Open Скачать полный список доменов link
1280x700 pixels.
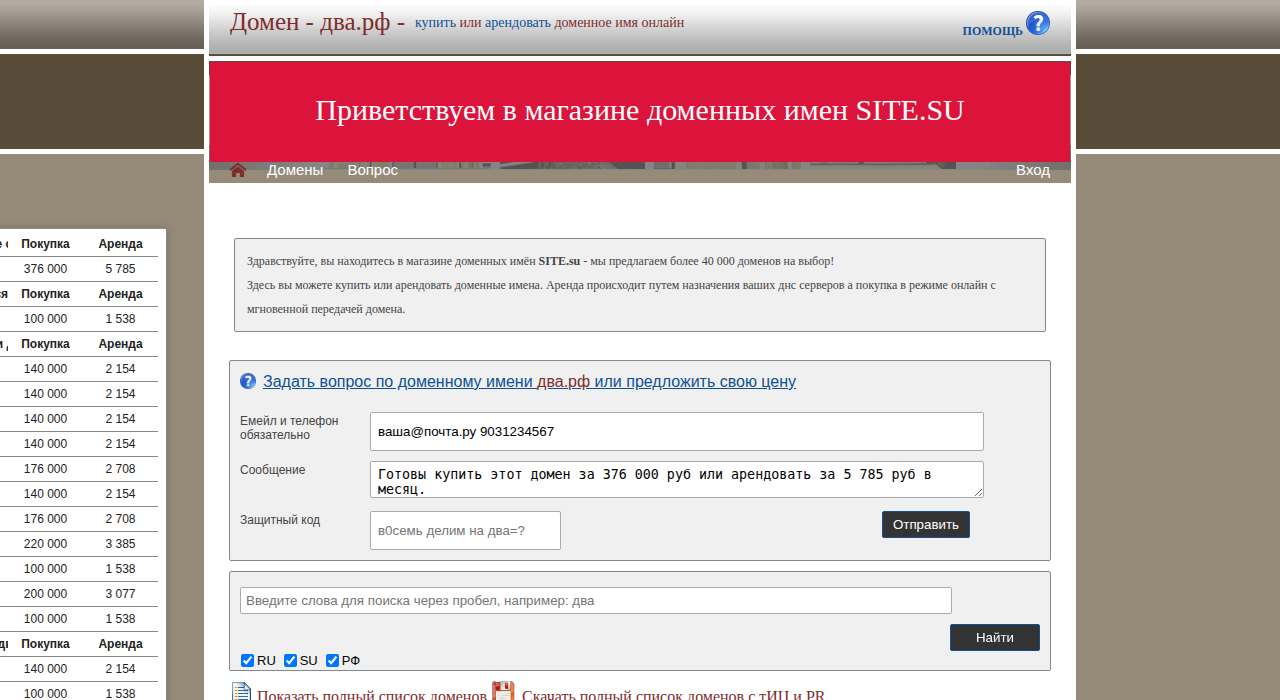[673, 696]
